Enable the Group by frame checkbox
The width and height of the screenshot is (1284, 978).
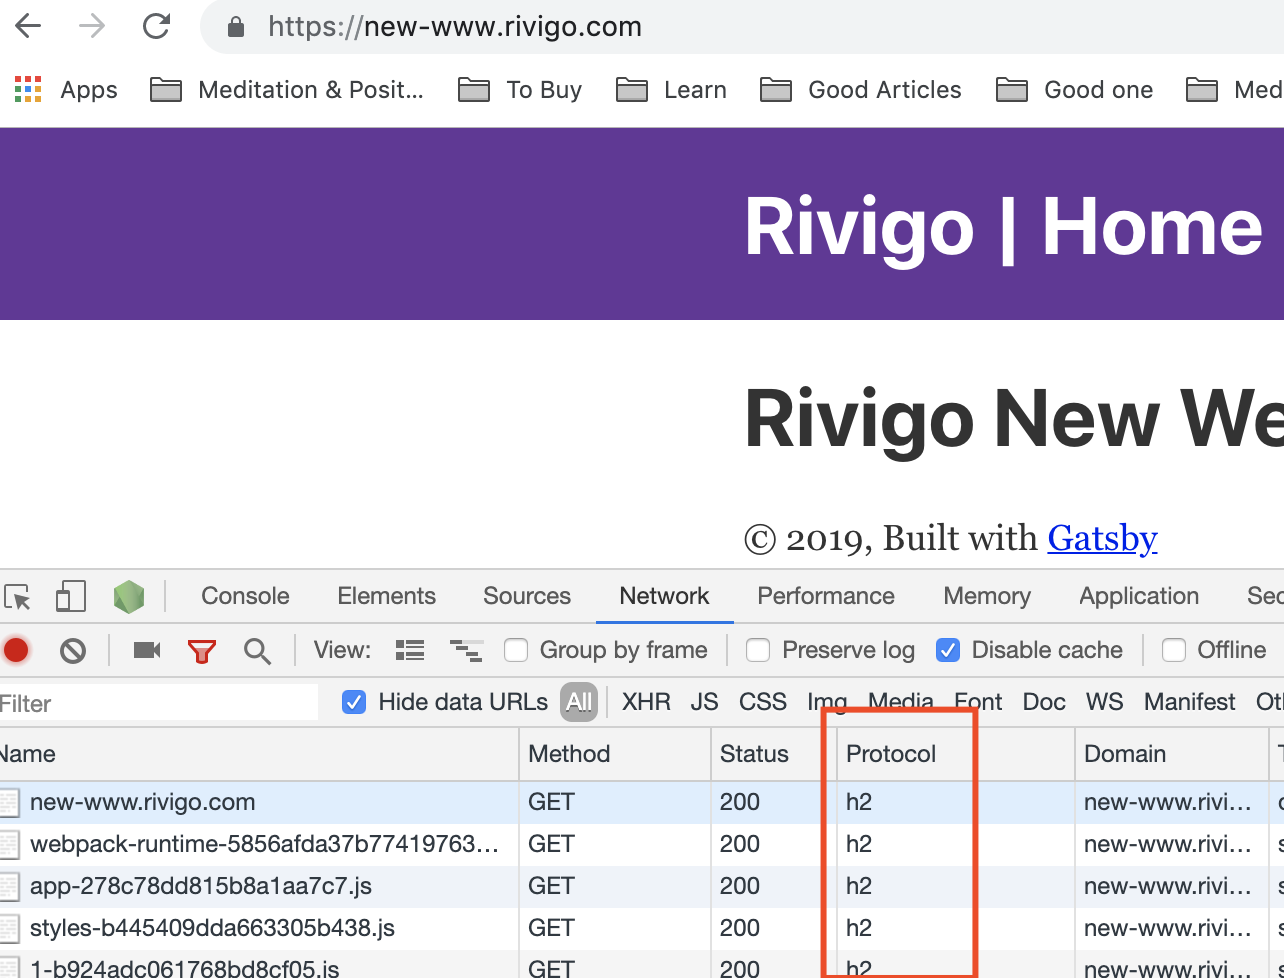[516, 651]
